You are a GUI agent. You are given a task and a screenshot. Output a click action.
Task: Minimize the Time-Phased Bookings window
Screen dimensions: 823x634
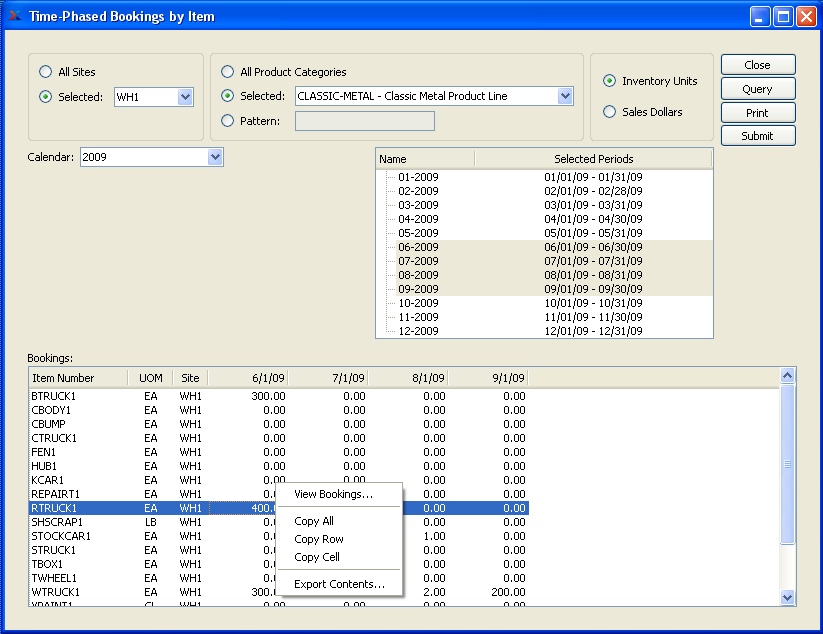(761, 16)
